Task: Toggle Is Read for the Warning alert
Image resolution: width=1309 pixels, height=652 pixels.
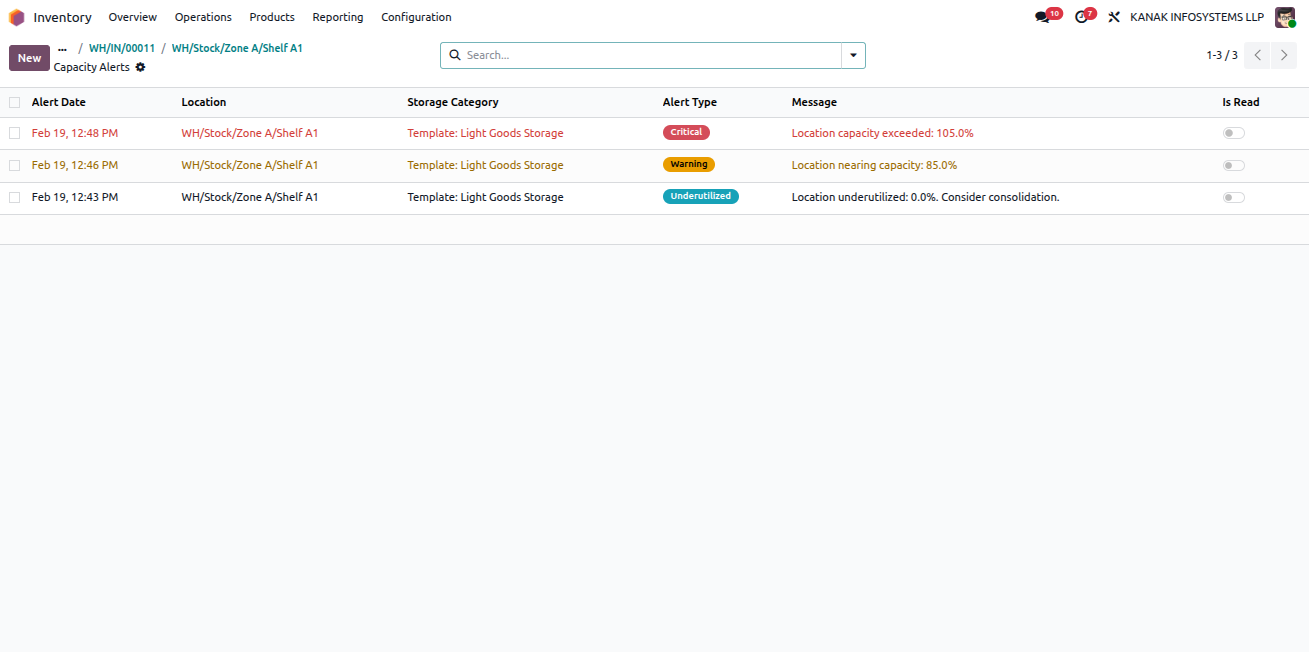Action: click(1233, 165)
